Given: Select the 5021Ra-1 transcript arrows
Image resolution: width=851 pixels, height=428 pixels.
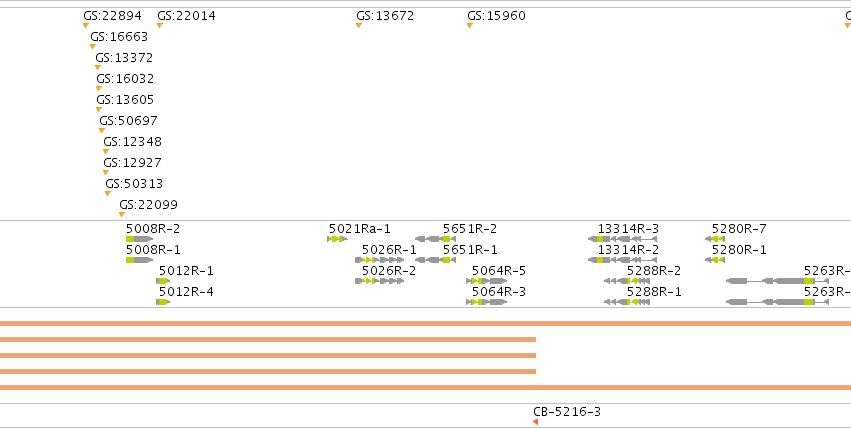Looking at the screenshot, I should [337, 239].
